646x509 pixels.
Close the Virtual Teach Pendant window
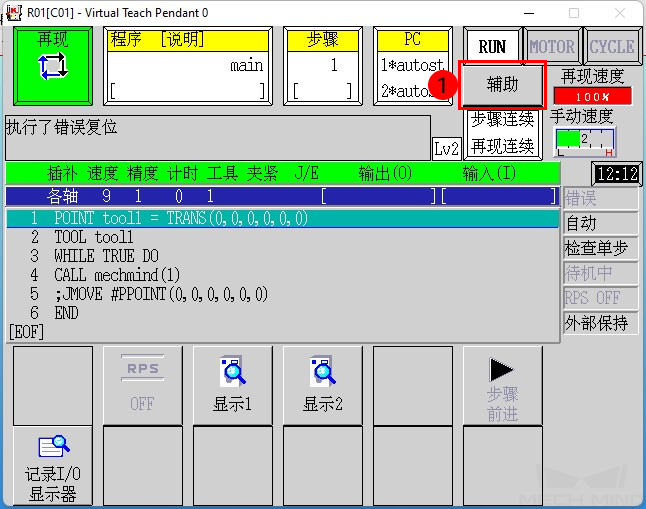pyautogui.click(x=620, y=13)
